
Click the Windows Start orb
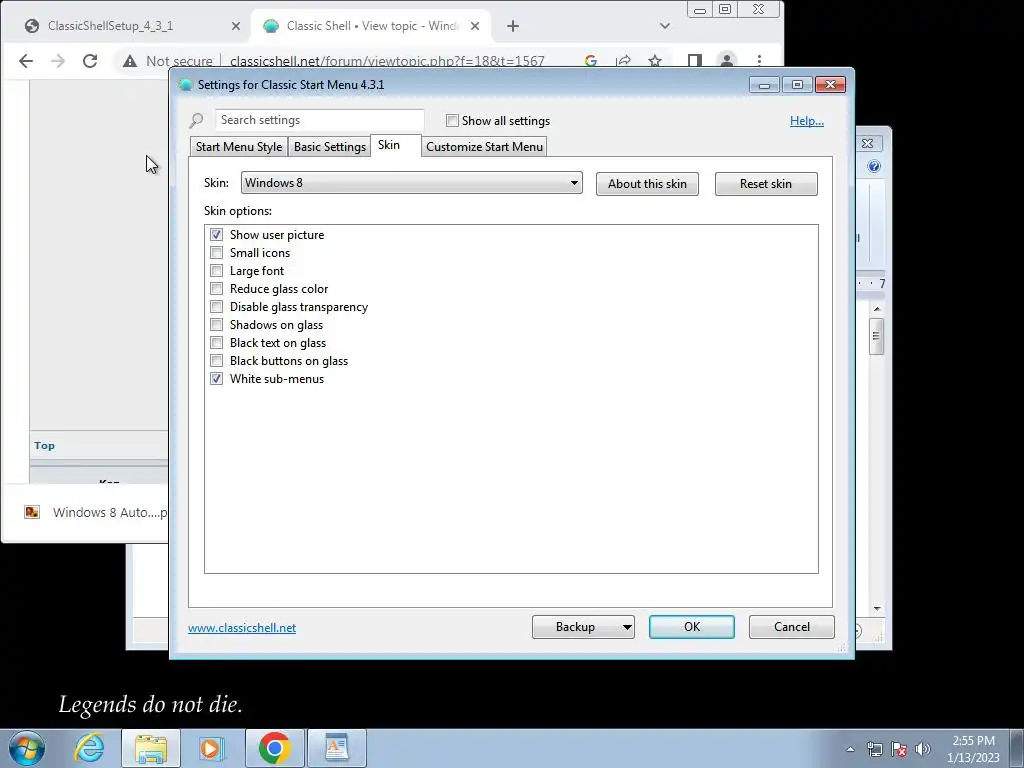click(27, 748)
